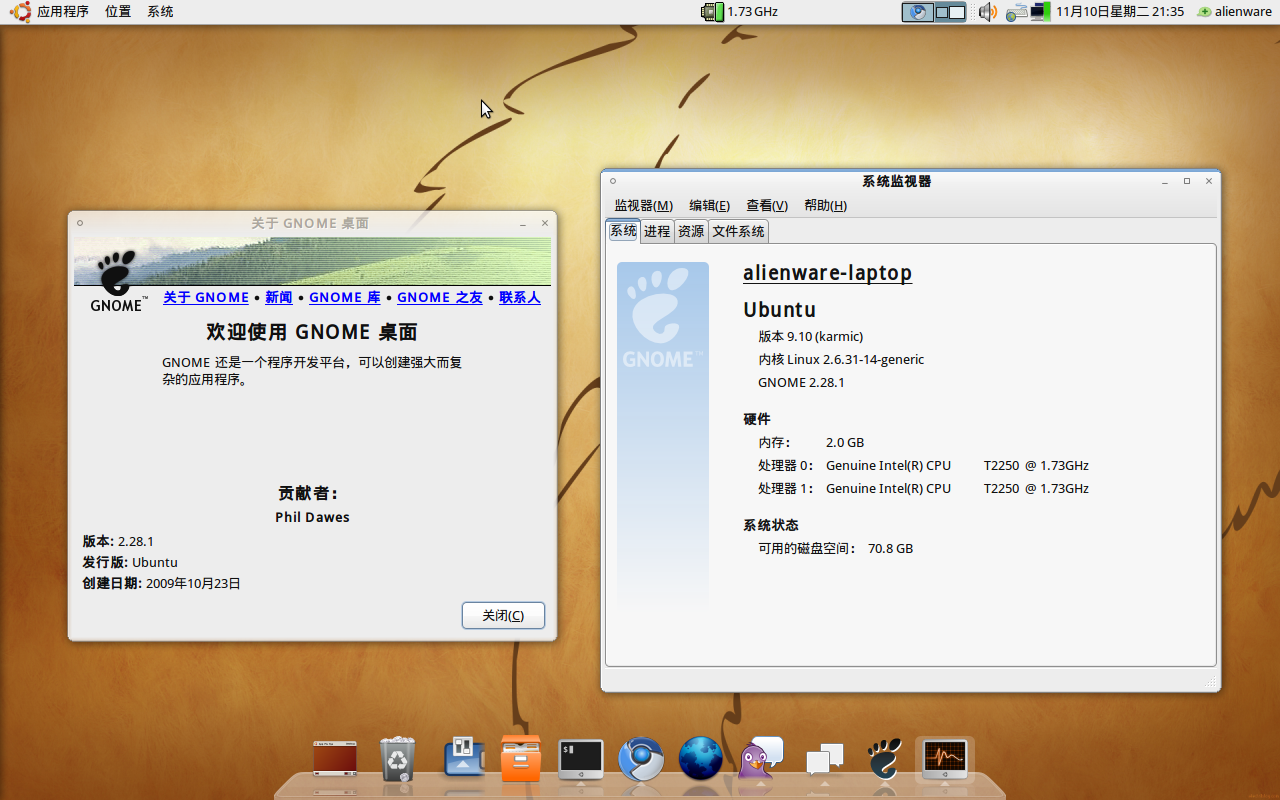
Task: Click the GNOME 2.28.1 text in System Monitor
Action: point(801,382)
